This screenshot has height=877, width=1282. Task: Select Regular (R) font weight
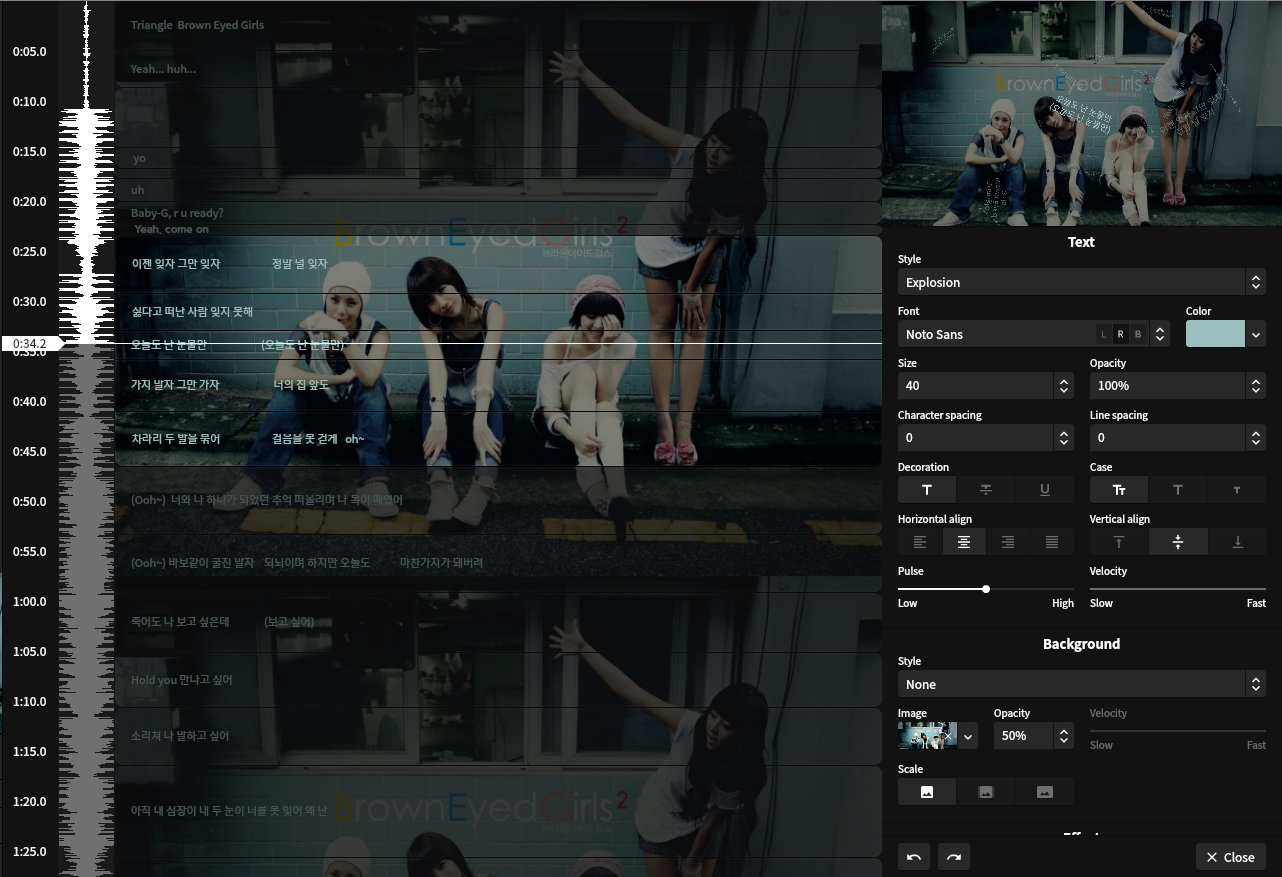point(1121,334)
